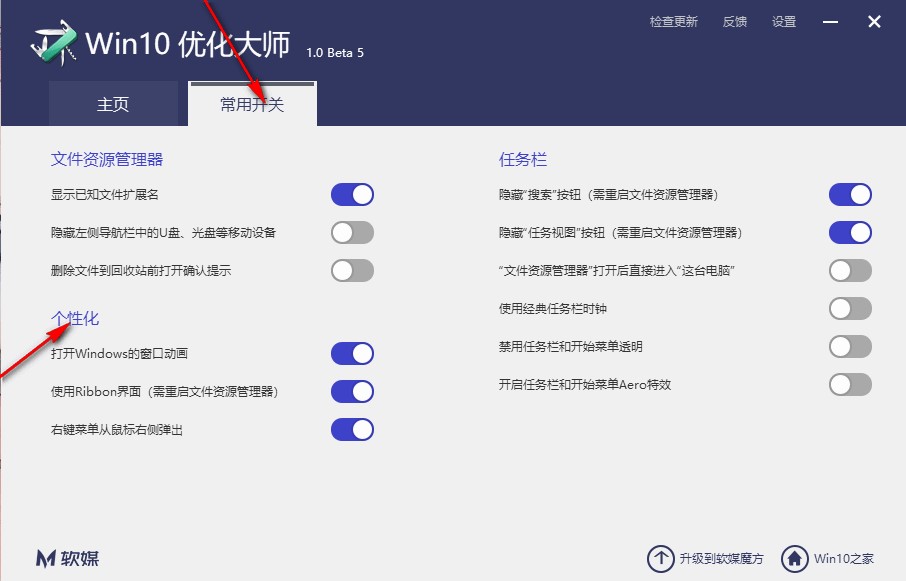Click the 显示已知文件扩展名 label

(105, 195)
